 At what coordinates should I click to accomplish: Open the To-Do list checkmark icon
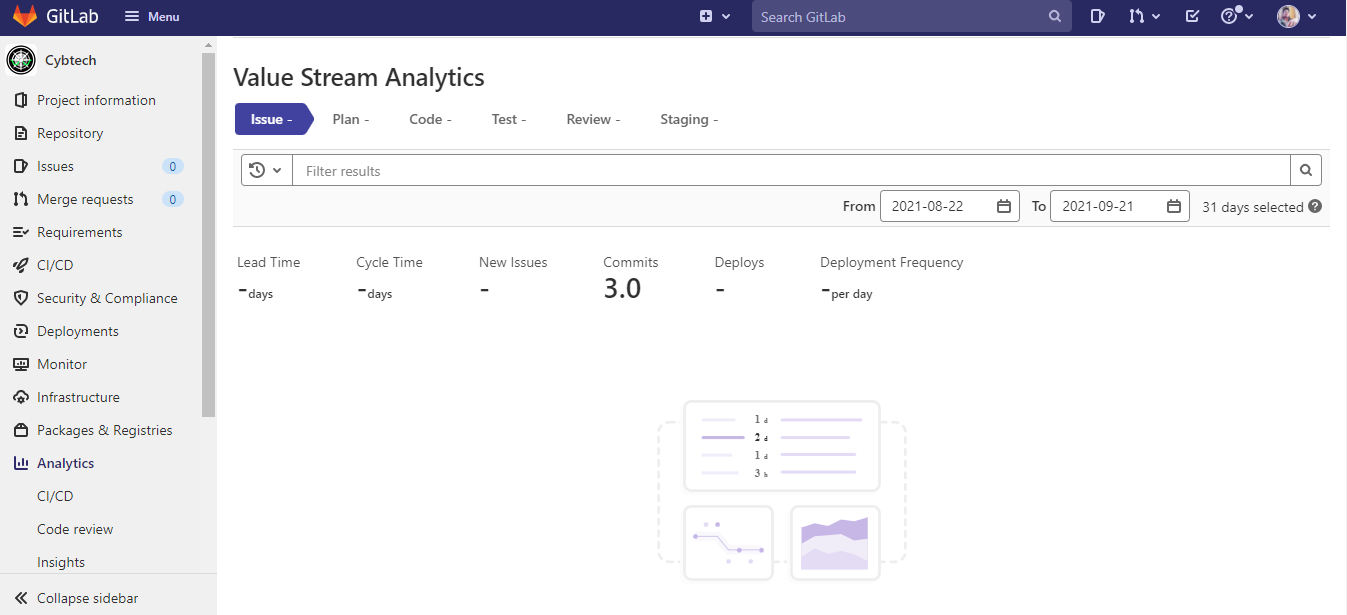click(1192, 17)
